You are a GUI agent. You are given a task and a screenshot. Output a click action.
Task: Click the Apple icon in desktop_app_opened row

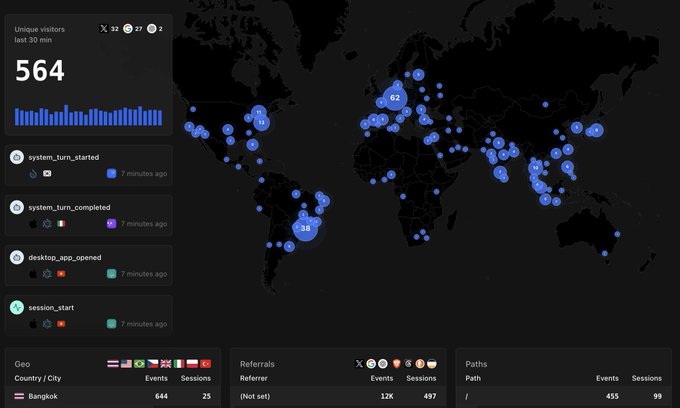pyautogui.click(x=33, y=274)
